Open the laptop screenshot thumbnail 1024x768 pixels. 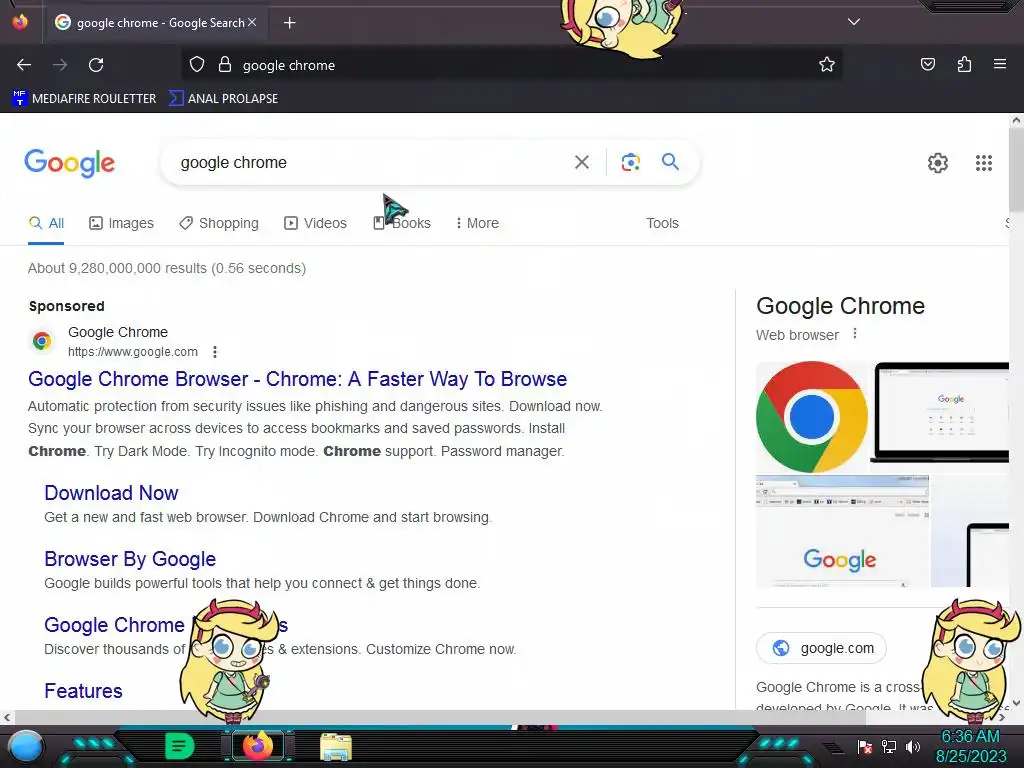coord(940,413)
